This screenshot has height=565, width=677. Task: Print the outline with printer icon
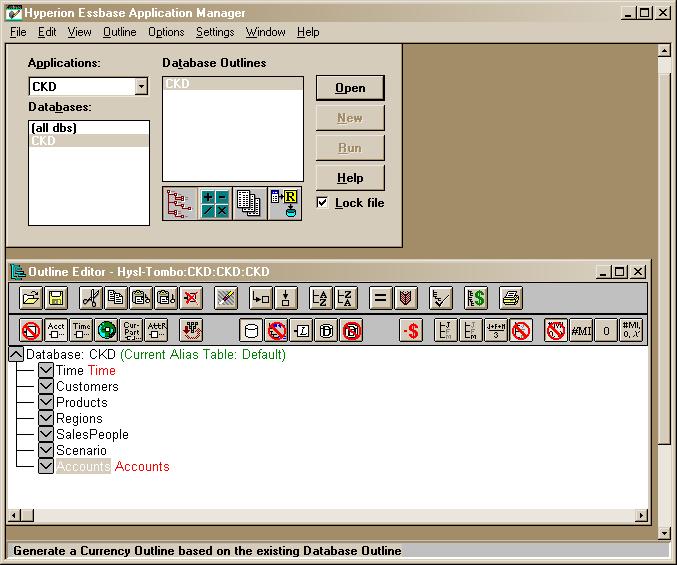click(510, 298)
